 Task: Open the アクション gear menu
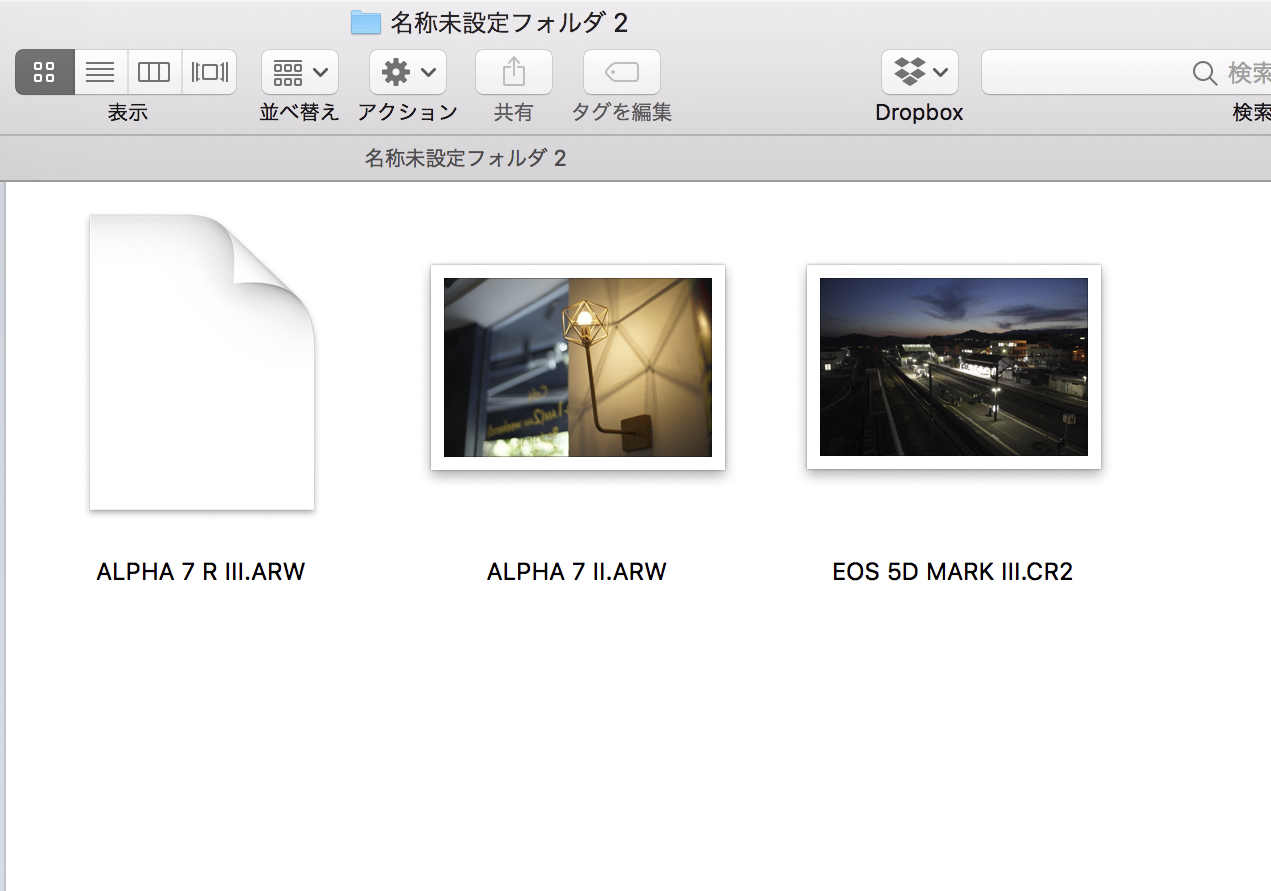coord(408,72)
